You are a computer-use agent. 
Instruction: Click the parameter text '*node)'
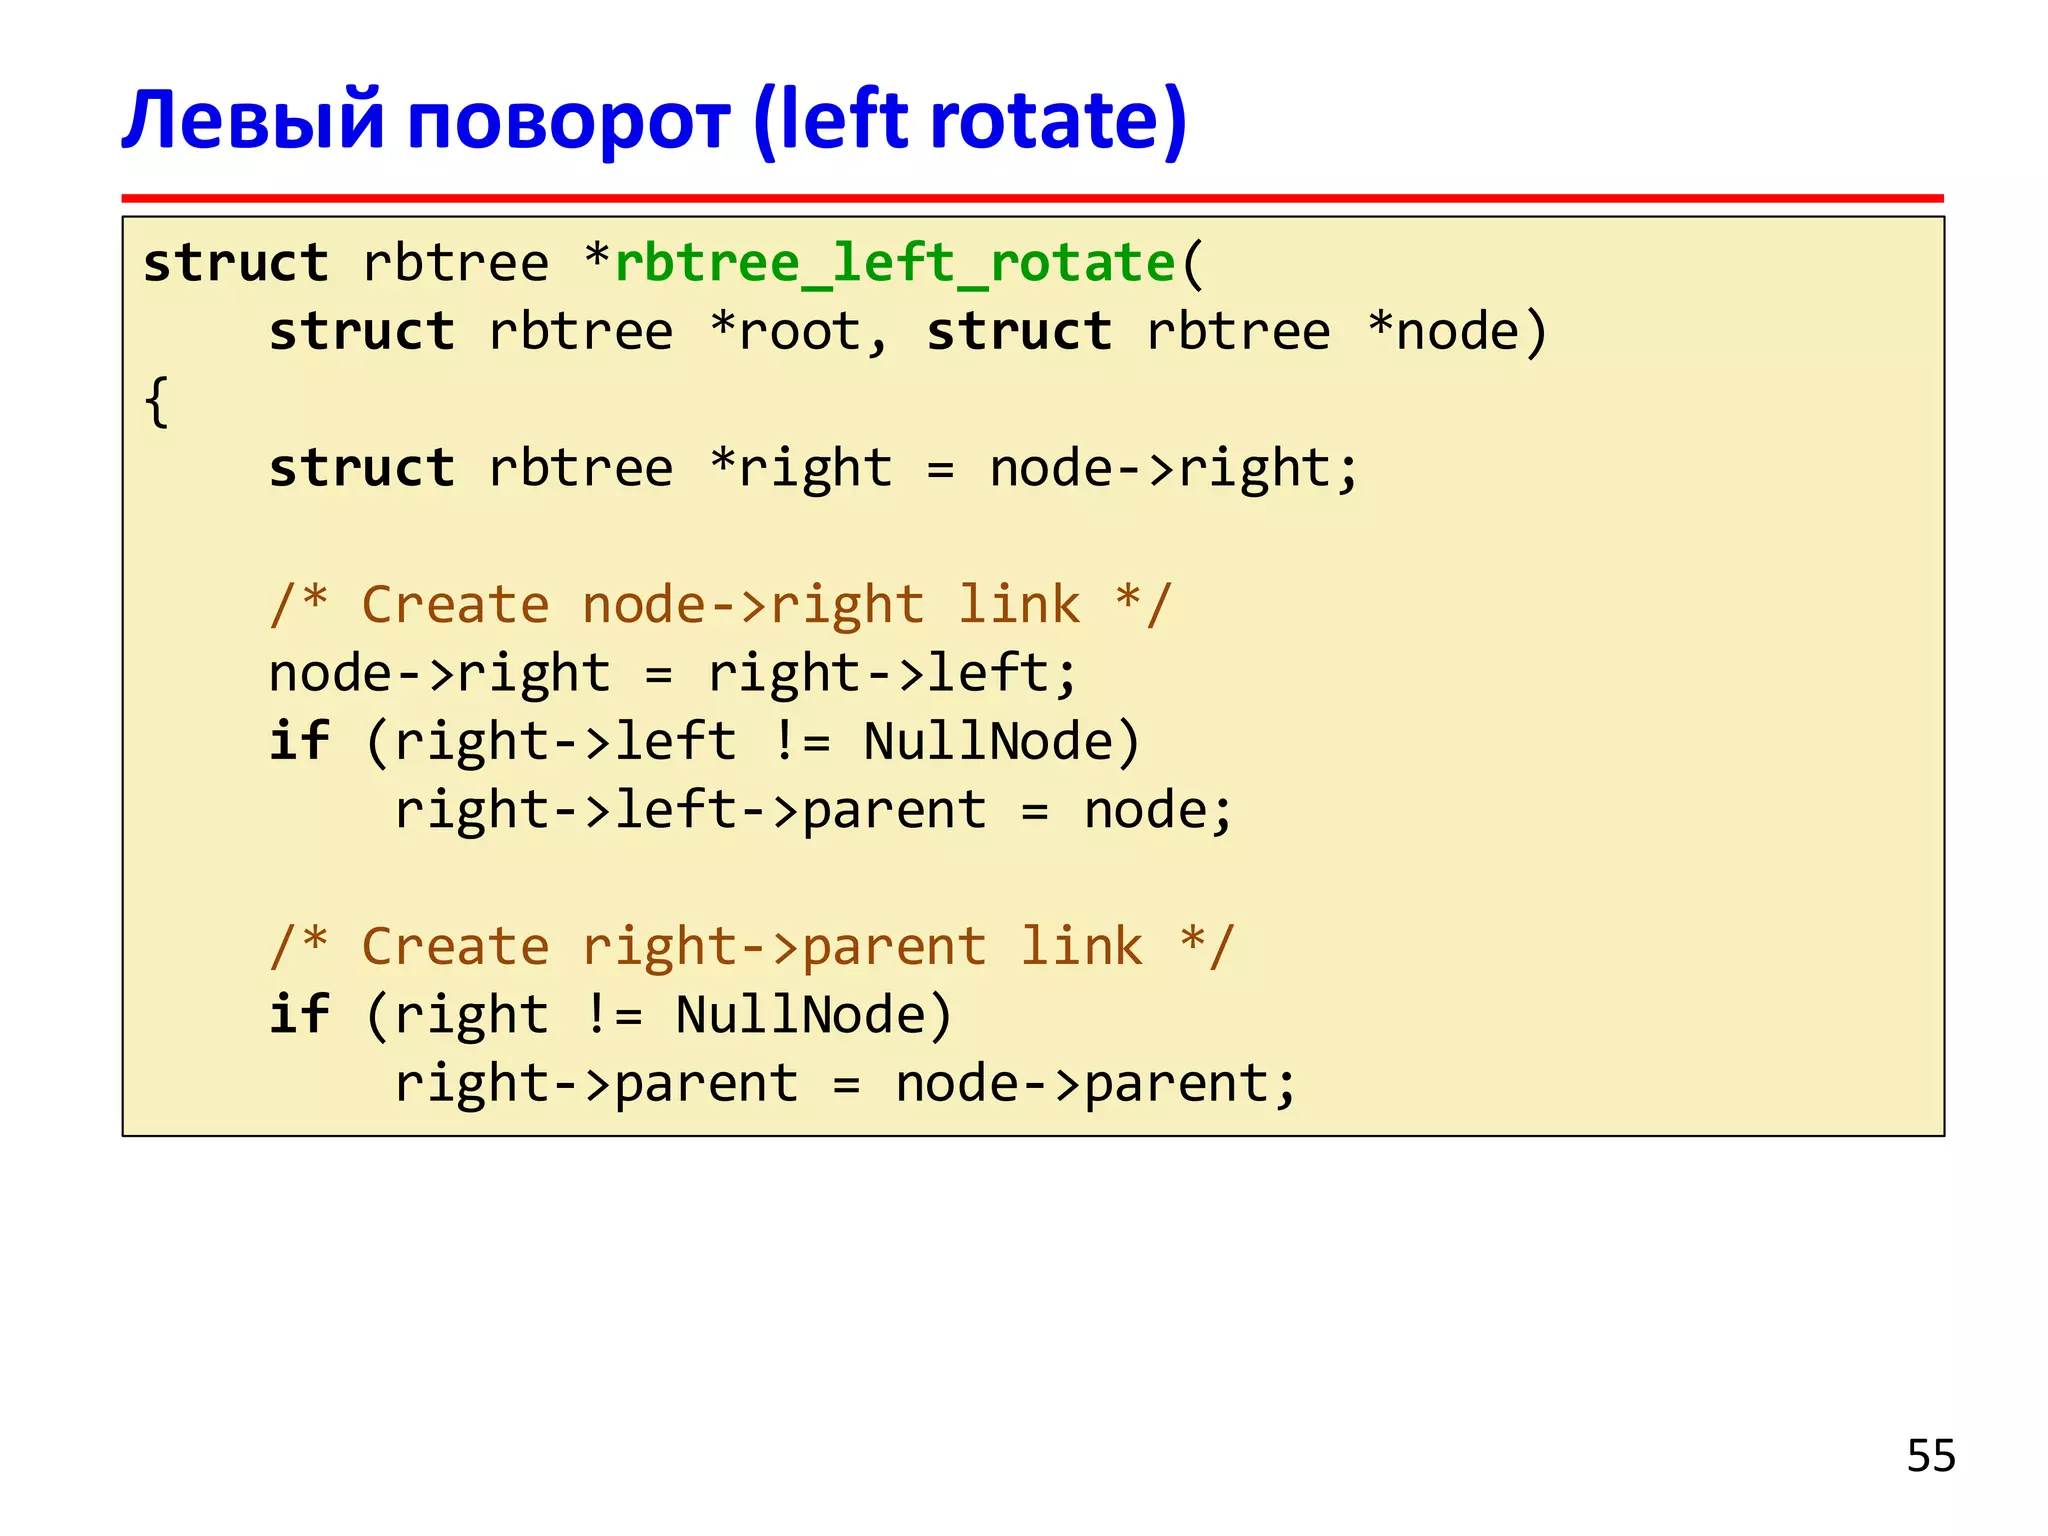(x=1457, y=332)
